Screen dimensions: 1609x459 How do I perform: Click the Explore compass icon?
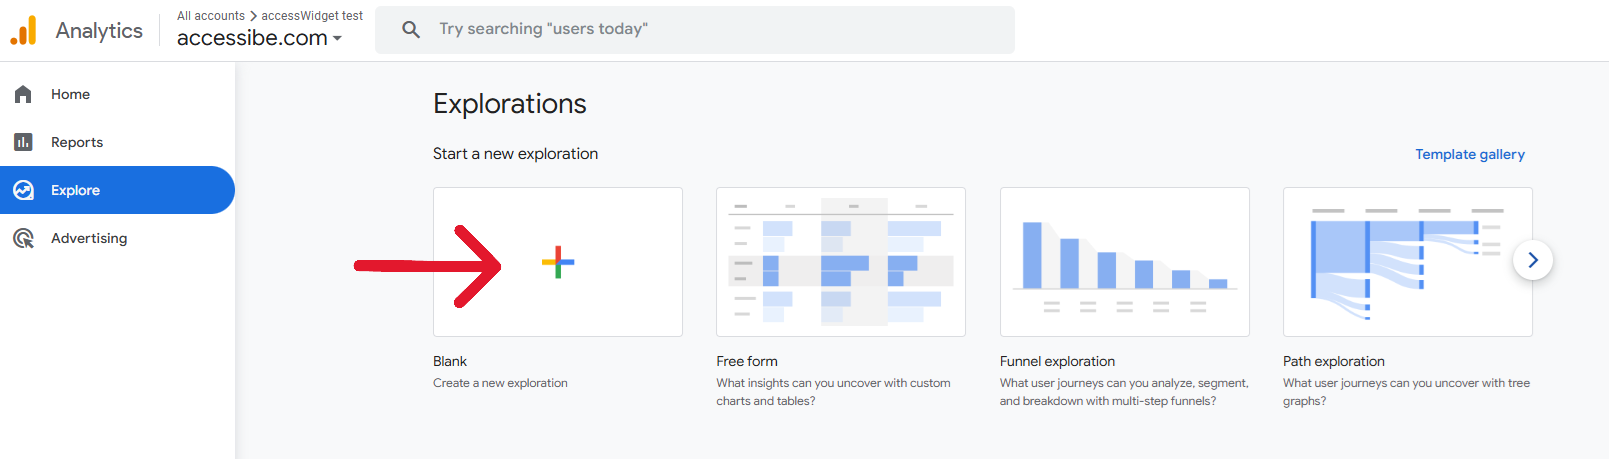click(23, 190)
